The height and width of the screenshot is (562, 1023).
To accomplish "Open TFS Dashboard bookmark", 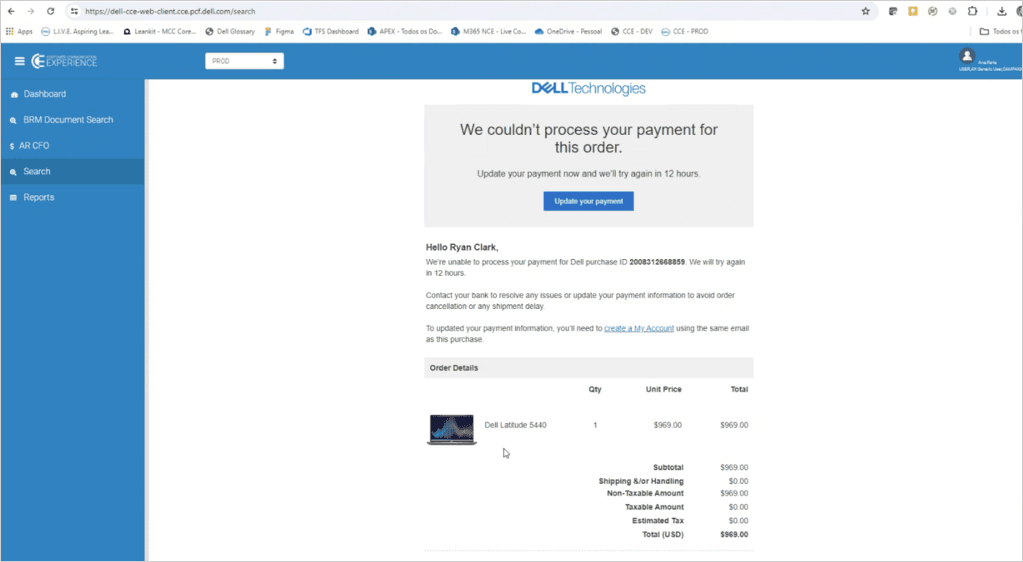I will pyautogui.click(x=331, y=31).
